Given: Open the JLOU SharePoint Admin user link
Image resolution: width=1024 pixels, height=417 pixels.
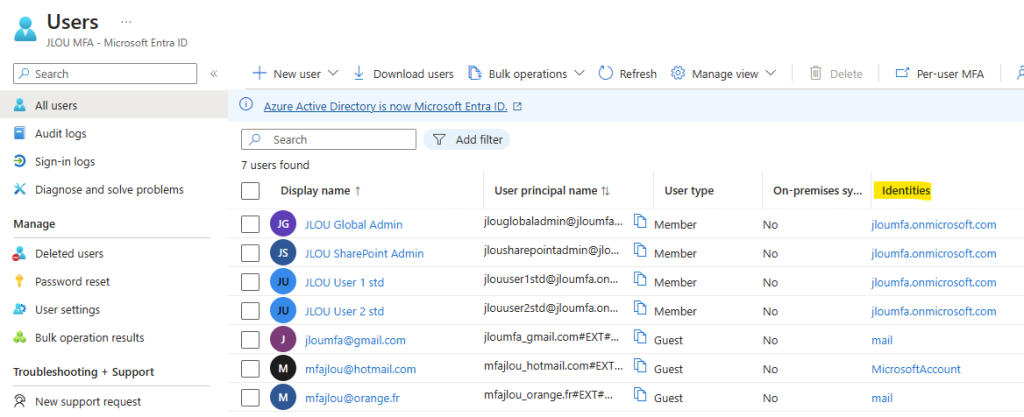Looking at the screenshot, I should click(364, 253).
